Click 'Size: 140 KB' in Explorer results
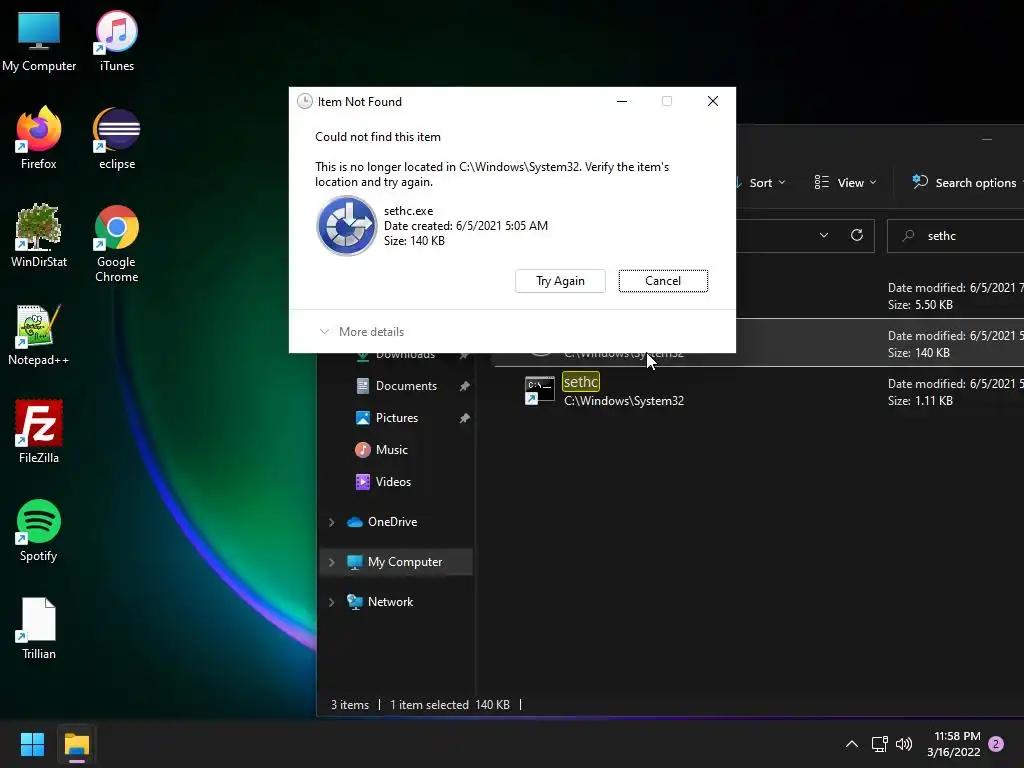 [x=919, y=353]
